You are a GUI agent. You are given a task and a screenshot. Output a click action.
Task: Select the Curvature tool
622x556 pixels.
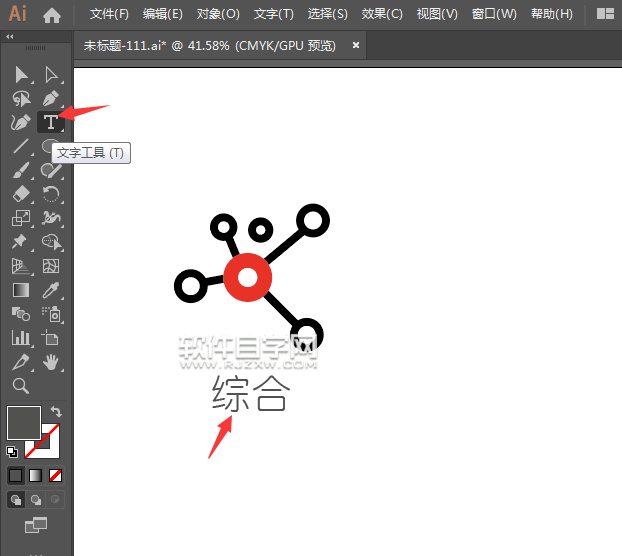pyautogui.click(x=21, y=122)
